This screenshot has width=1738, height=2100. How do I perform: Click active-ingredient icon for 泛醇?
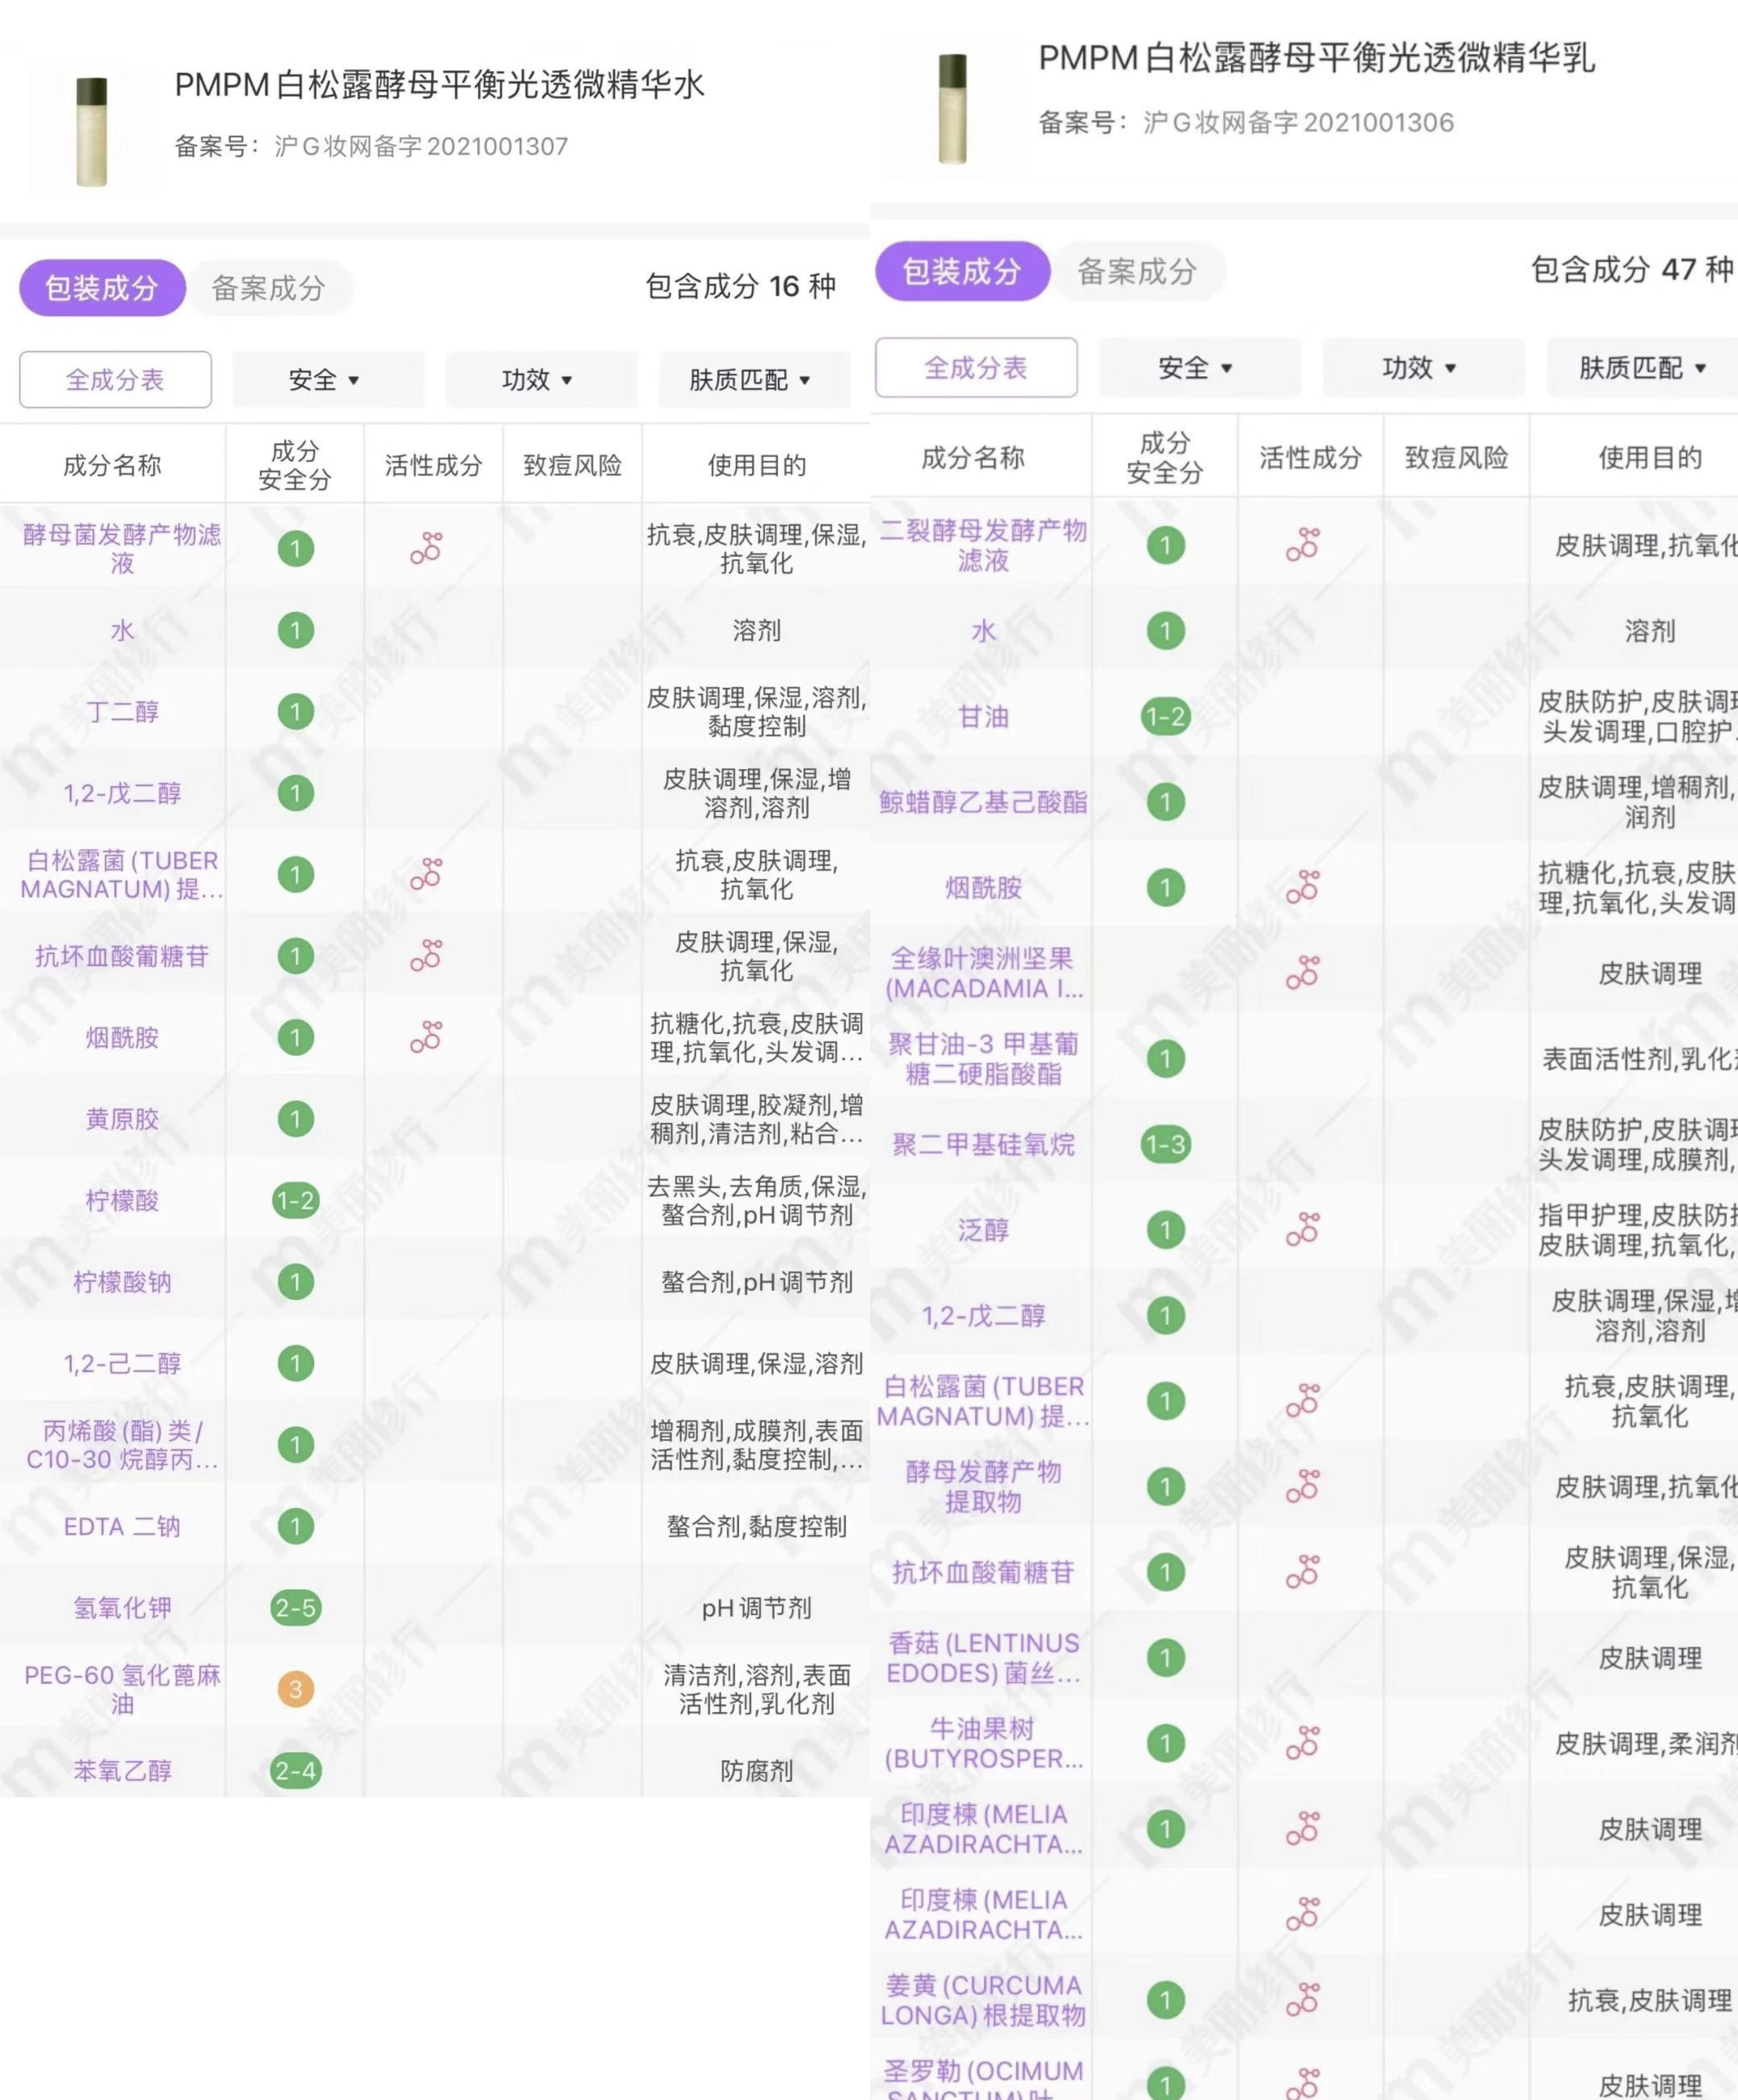point(1303,1230)
